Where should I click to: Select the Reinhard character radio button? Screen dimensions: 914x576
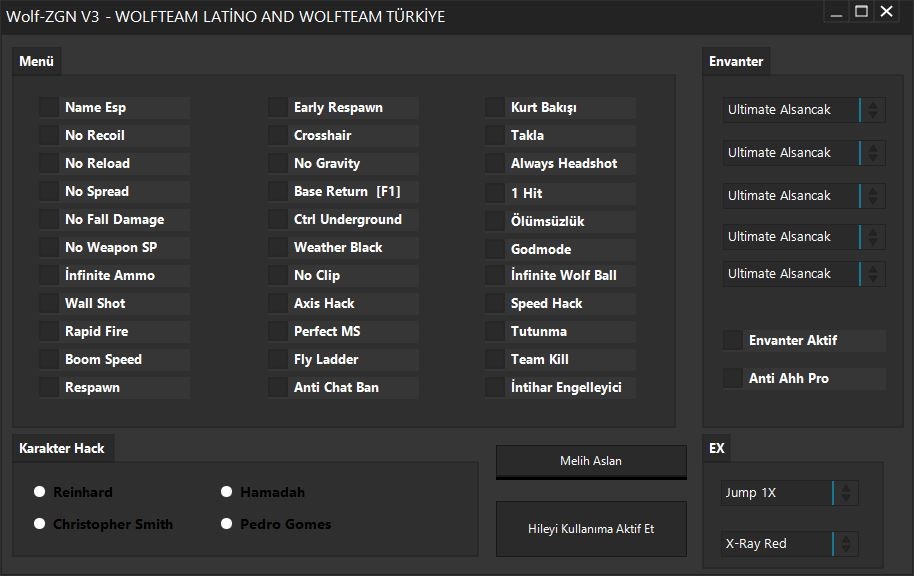(40, 491)
